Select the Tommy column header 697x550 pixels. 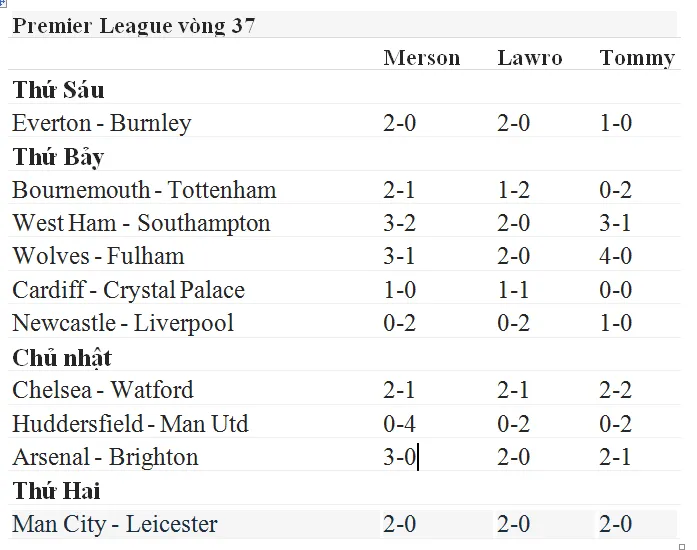(x=637, y=58)
